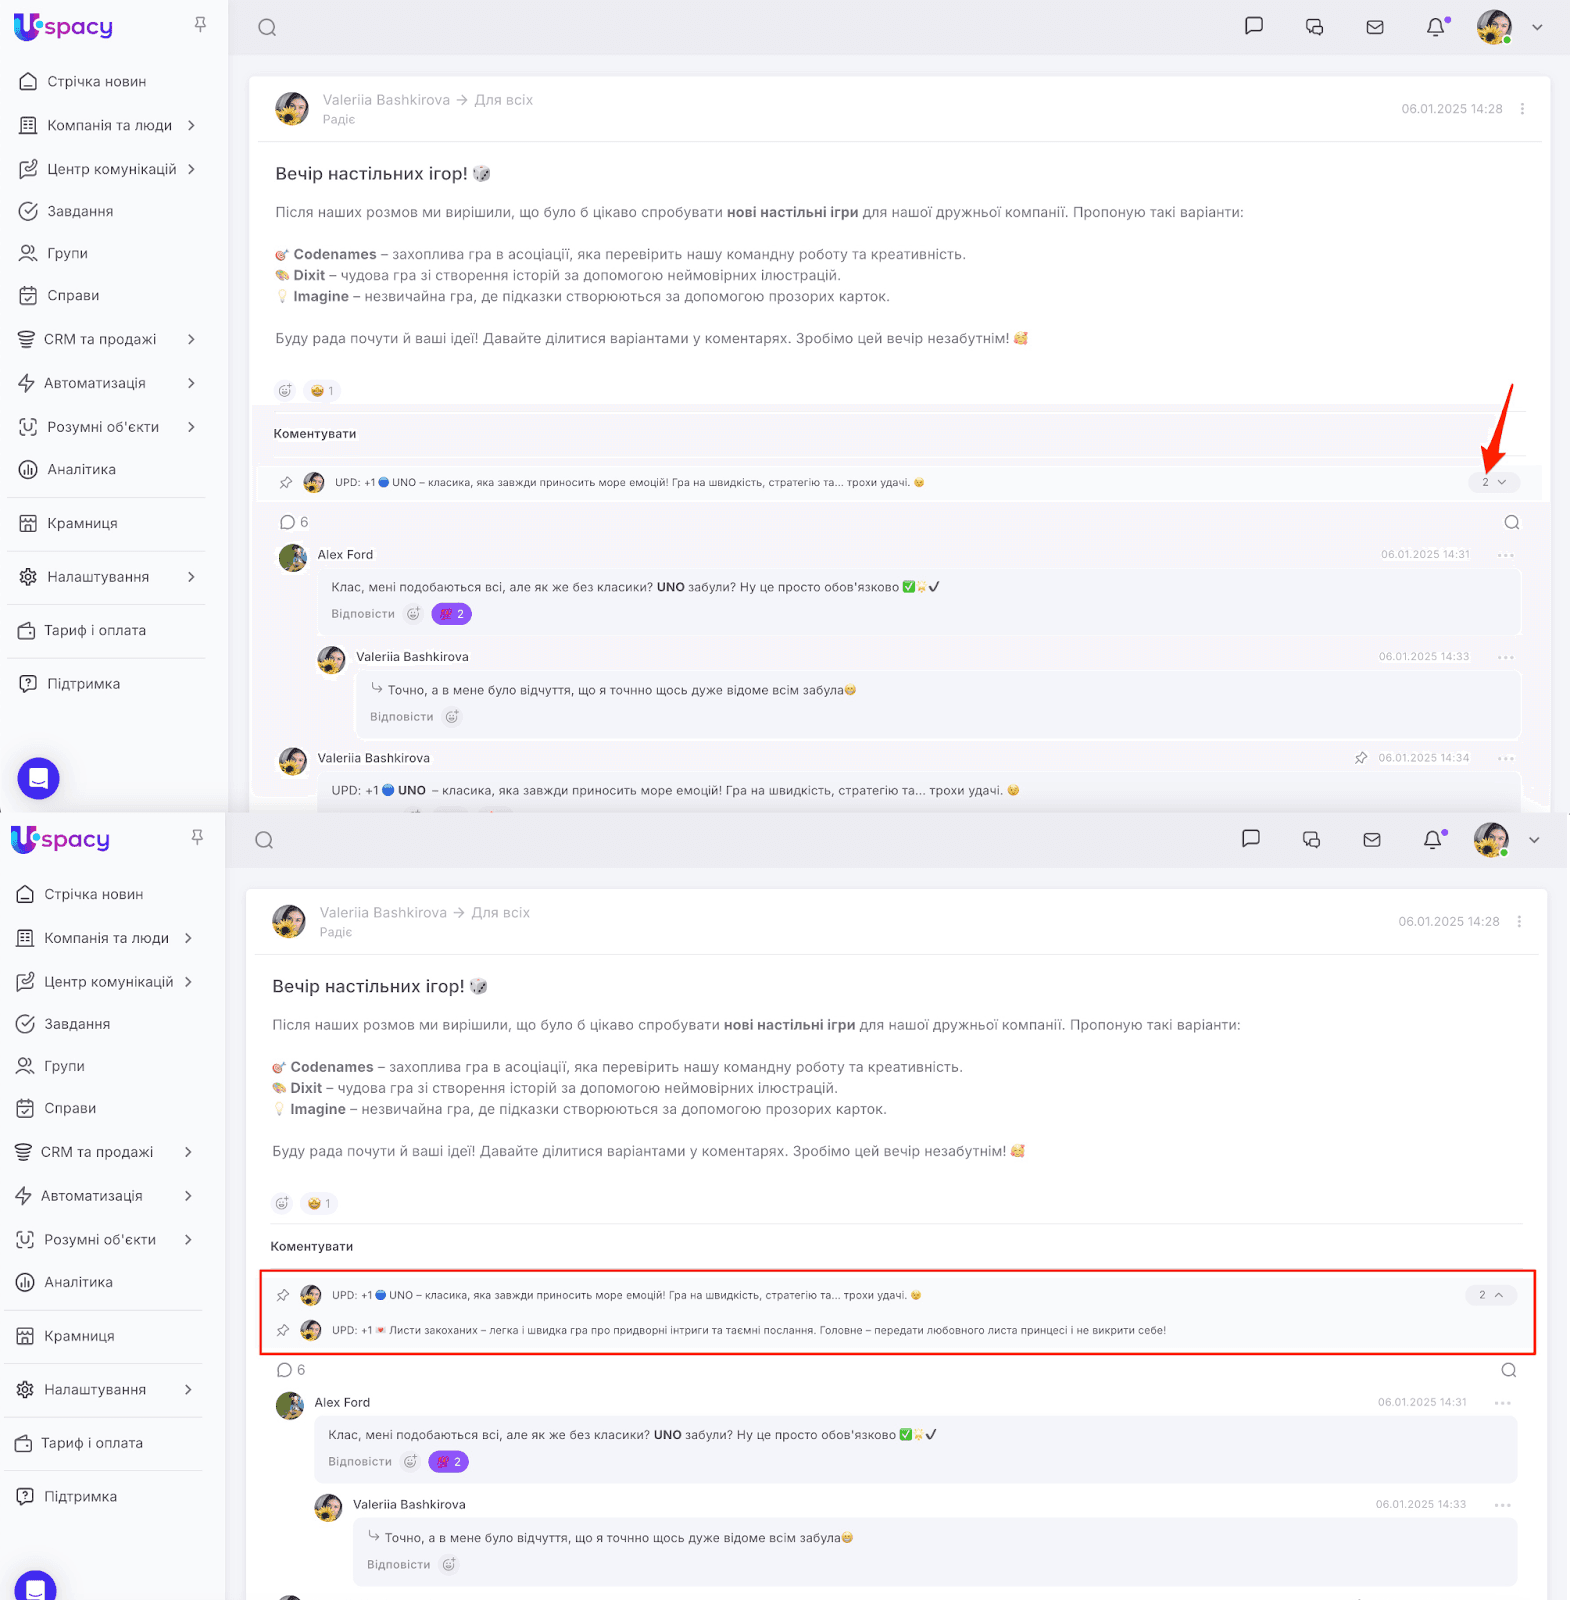Image resolution: width=1570 pixels, height=1600 pixels.
Task: Open post options three-dot menu near 14:28 in upper screenshot
Action: (1522, 109)
